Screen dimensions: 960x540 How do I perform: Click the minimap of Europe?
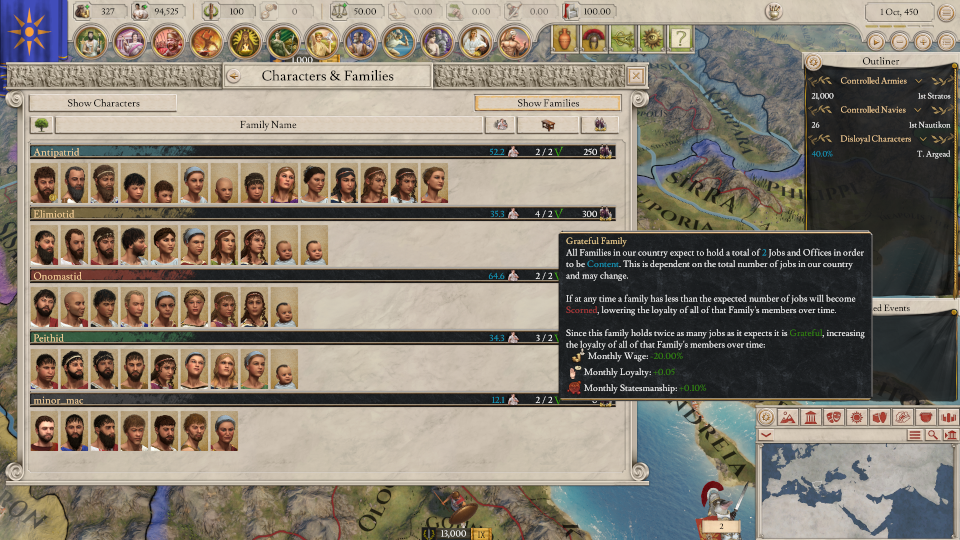coord(856,491)
